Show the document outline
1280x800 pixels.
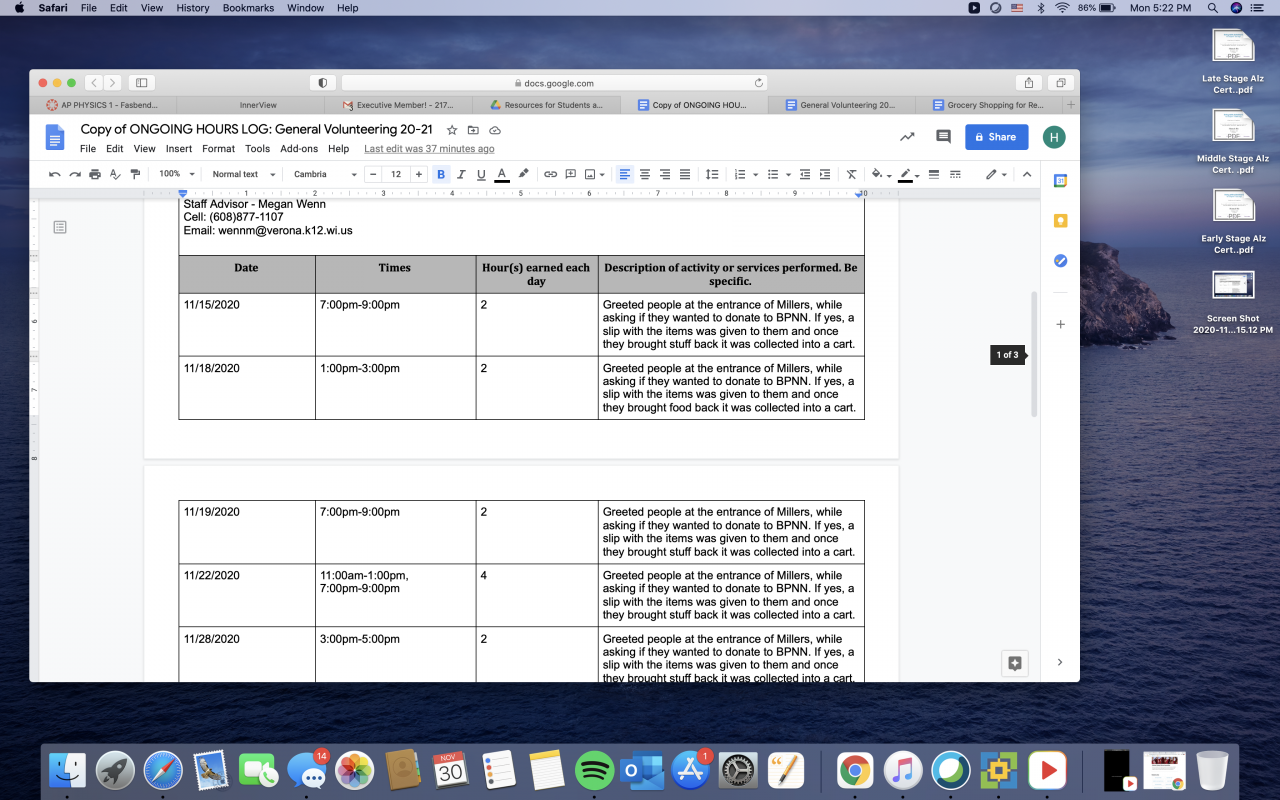click(60, 228)
